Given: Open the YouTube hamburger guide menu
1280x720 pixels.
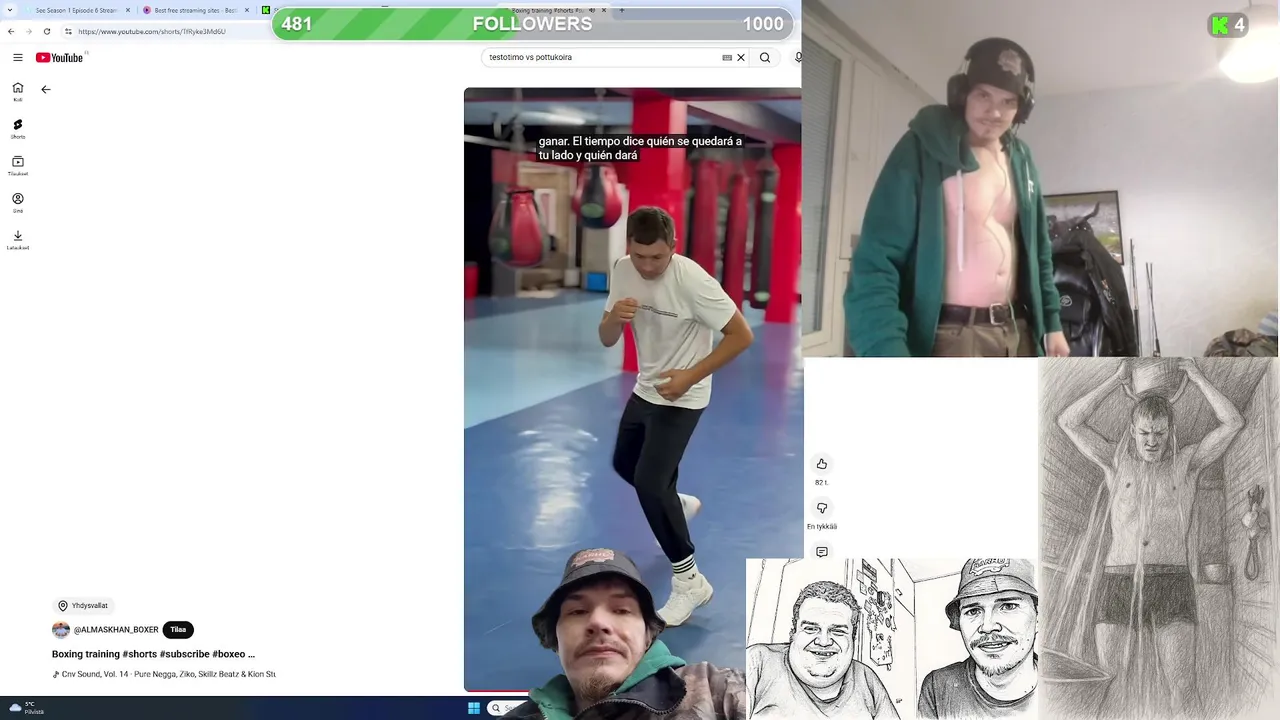Looking at the screenshot, I should [x=18, y=58].
